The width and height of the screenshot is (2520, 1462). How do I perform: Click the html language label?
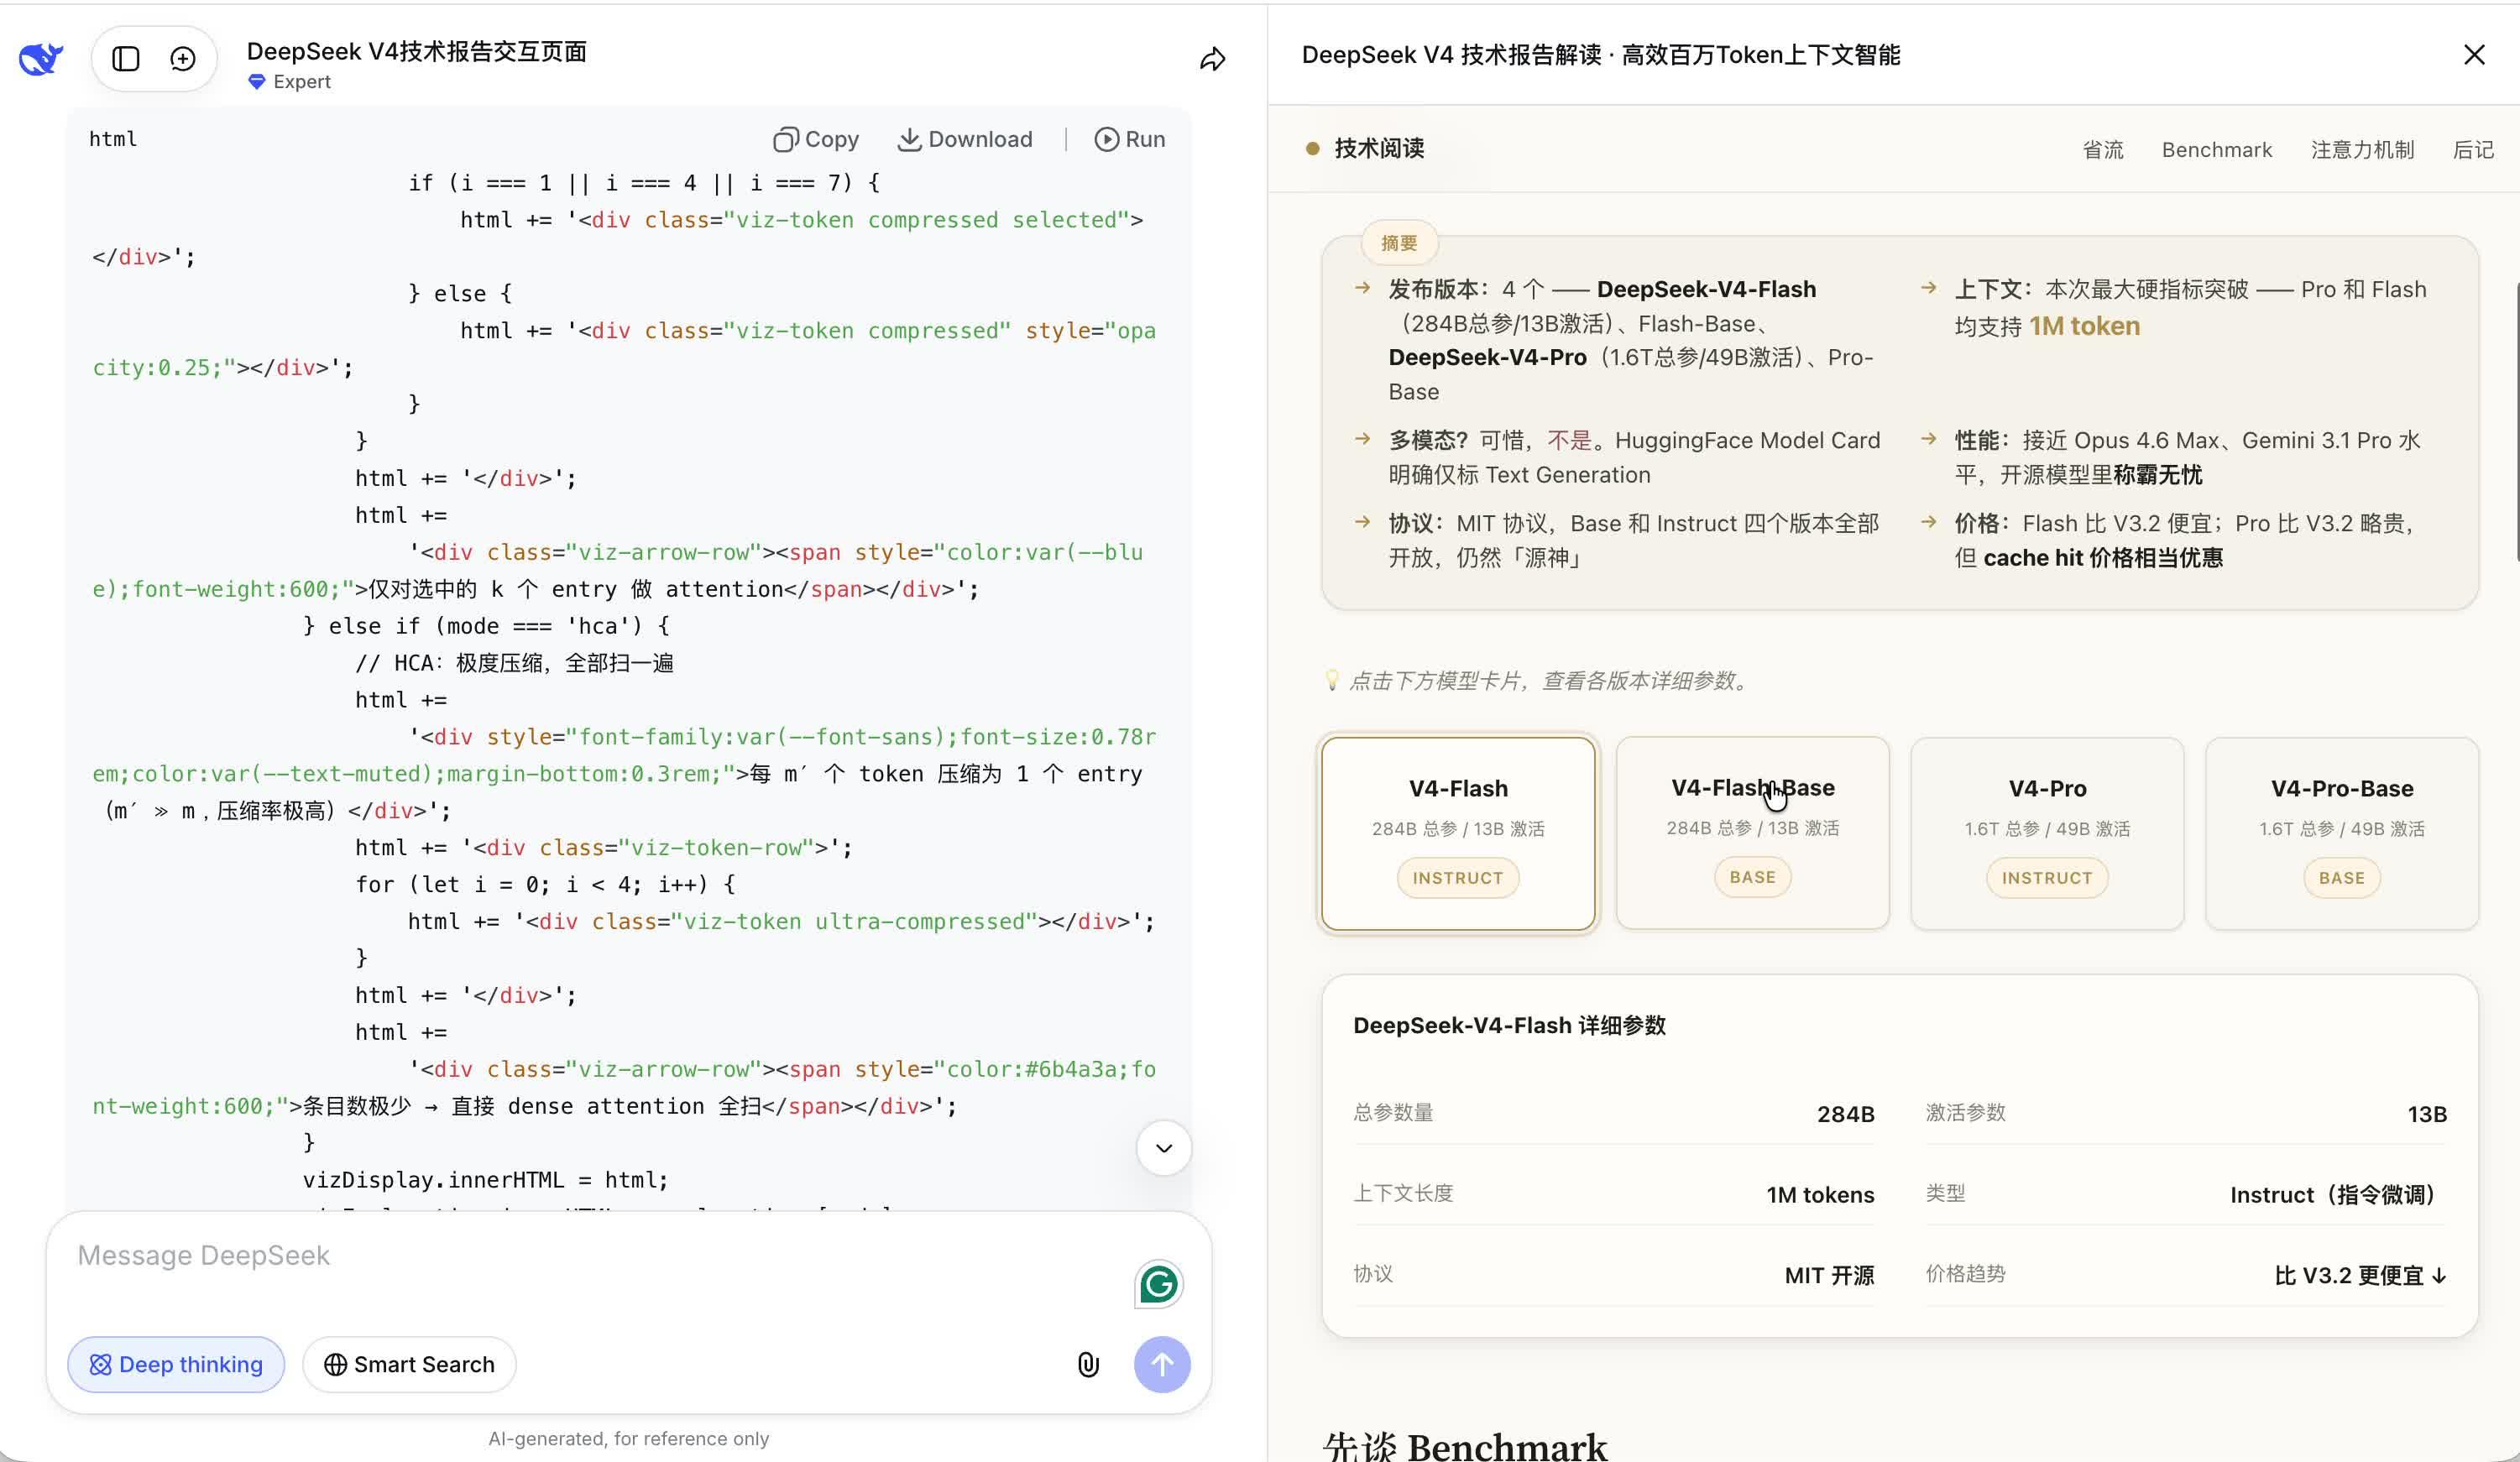pos(113,139)
